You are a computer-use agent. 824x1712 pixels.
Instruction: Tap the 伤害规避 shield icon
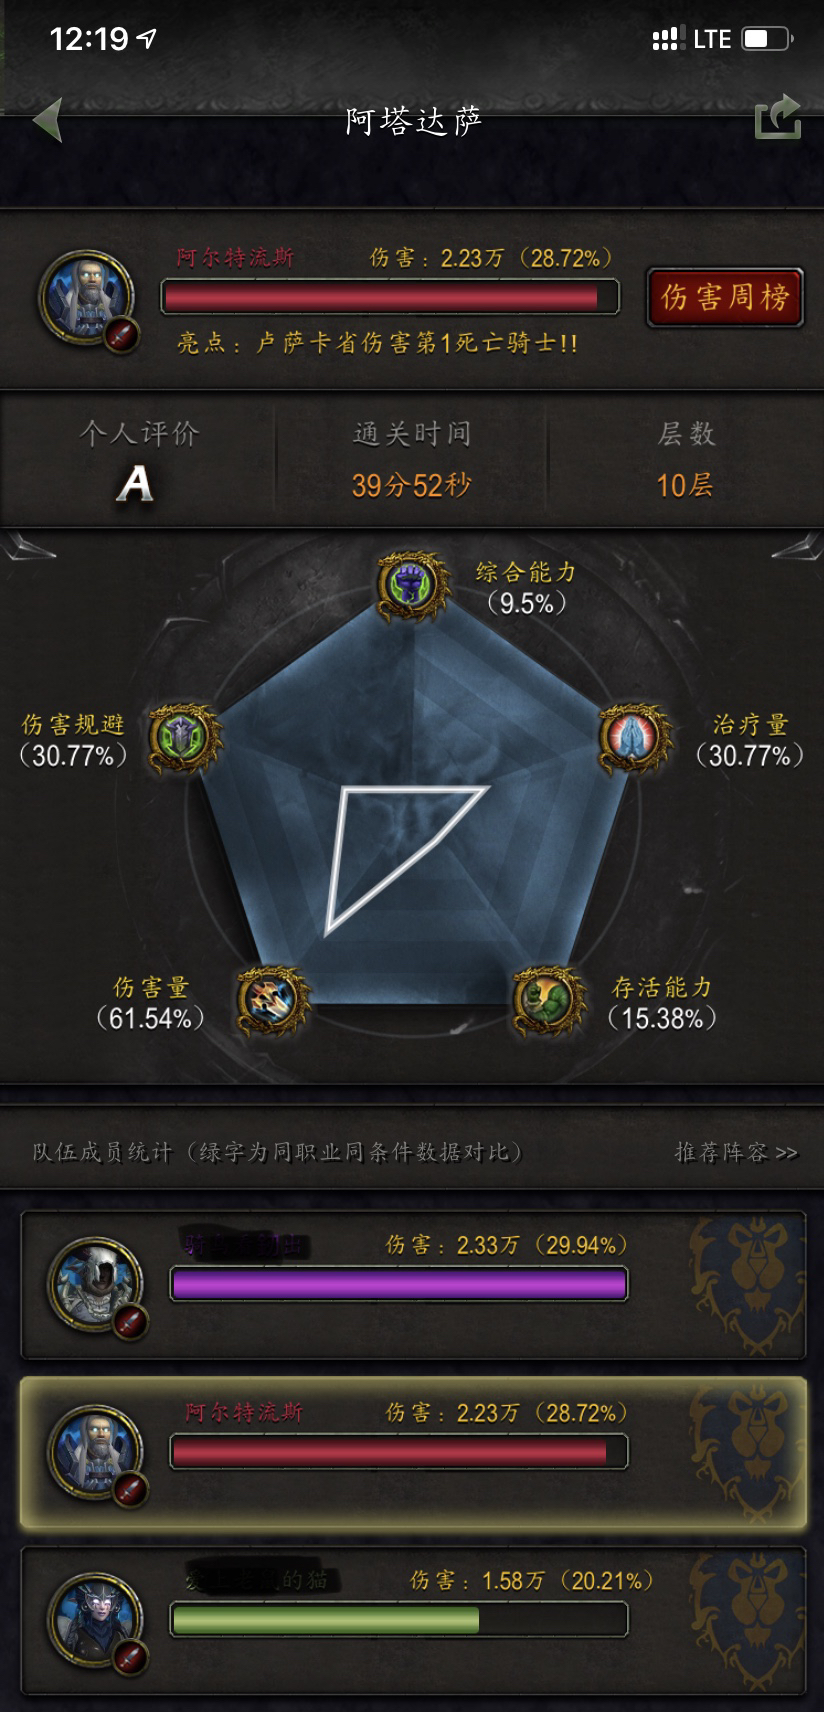[184, 739]
